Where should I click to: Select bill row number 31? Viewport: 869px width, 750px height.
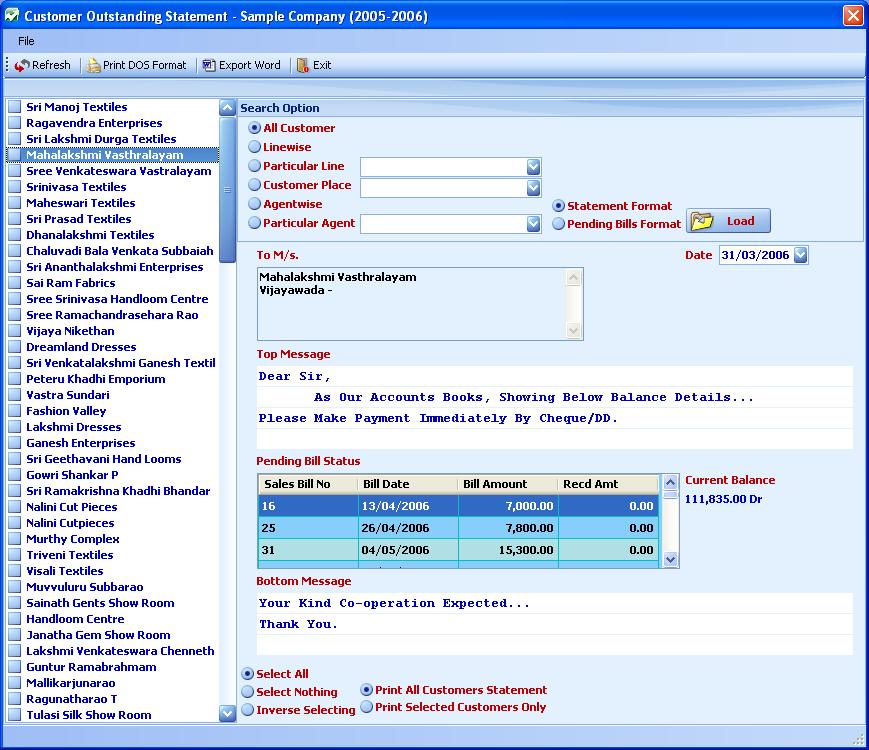458,550
